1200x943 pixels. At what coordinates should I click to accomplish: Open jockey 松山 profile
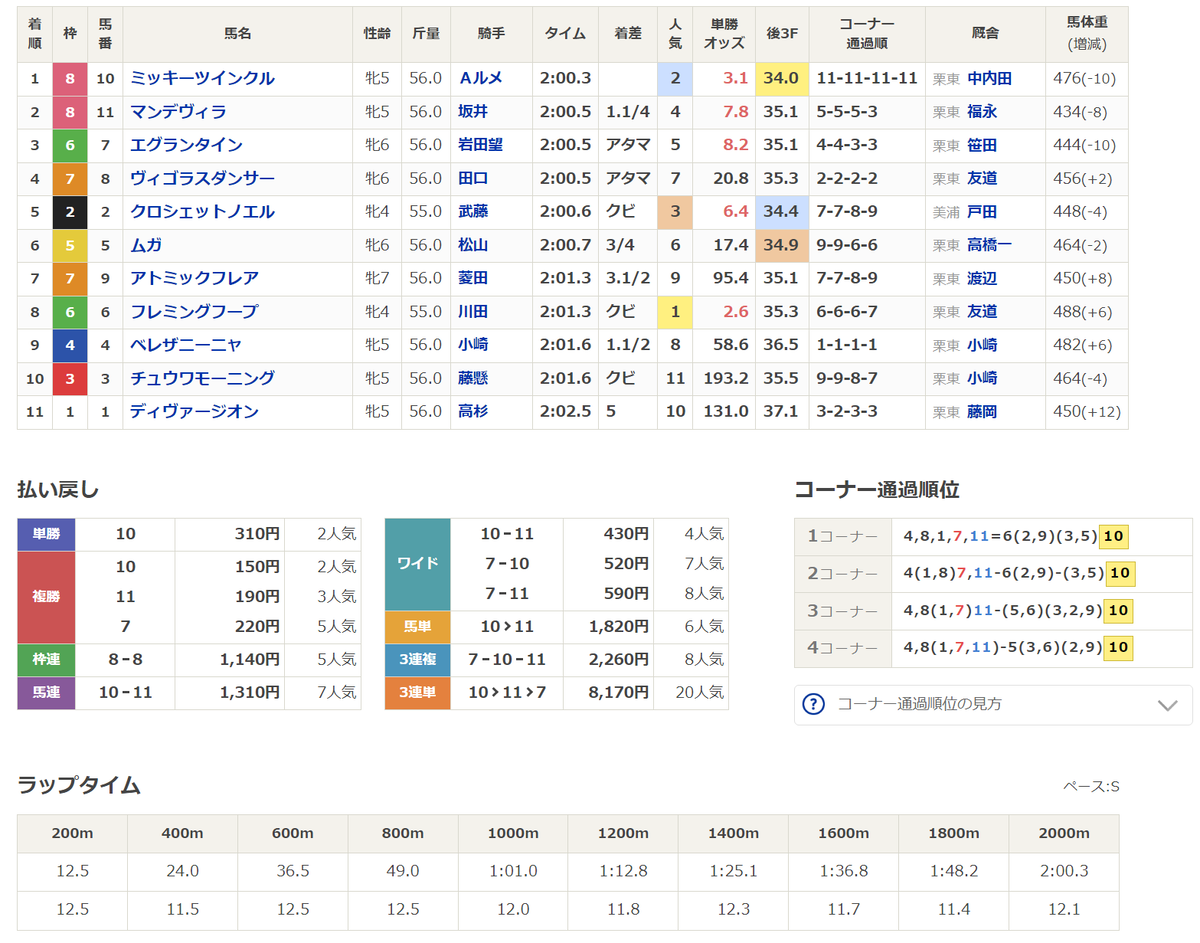473,245
